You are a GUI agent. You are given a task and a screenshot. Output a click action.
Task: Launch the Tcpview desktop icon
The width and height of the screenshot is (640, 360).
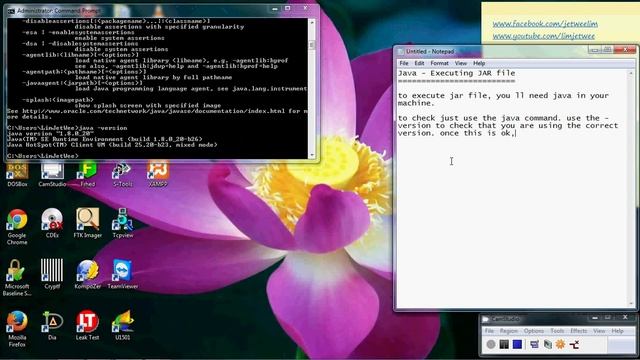pos(122,223)
